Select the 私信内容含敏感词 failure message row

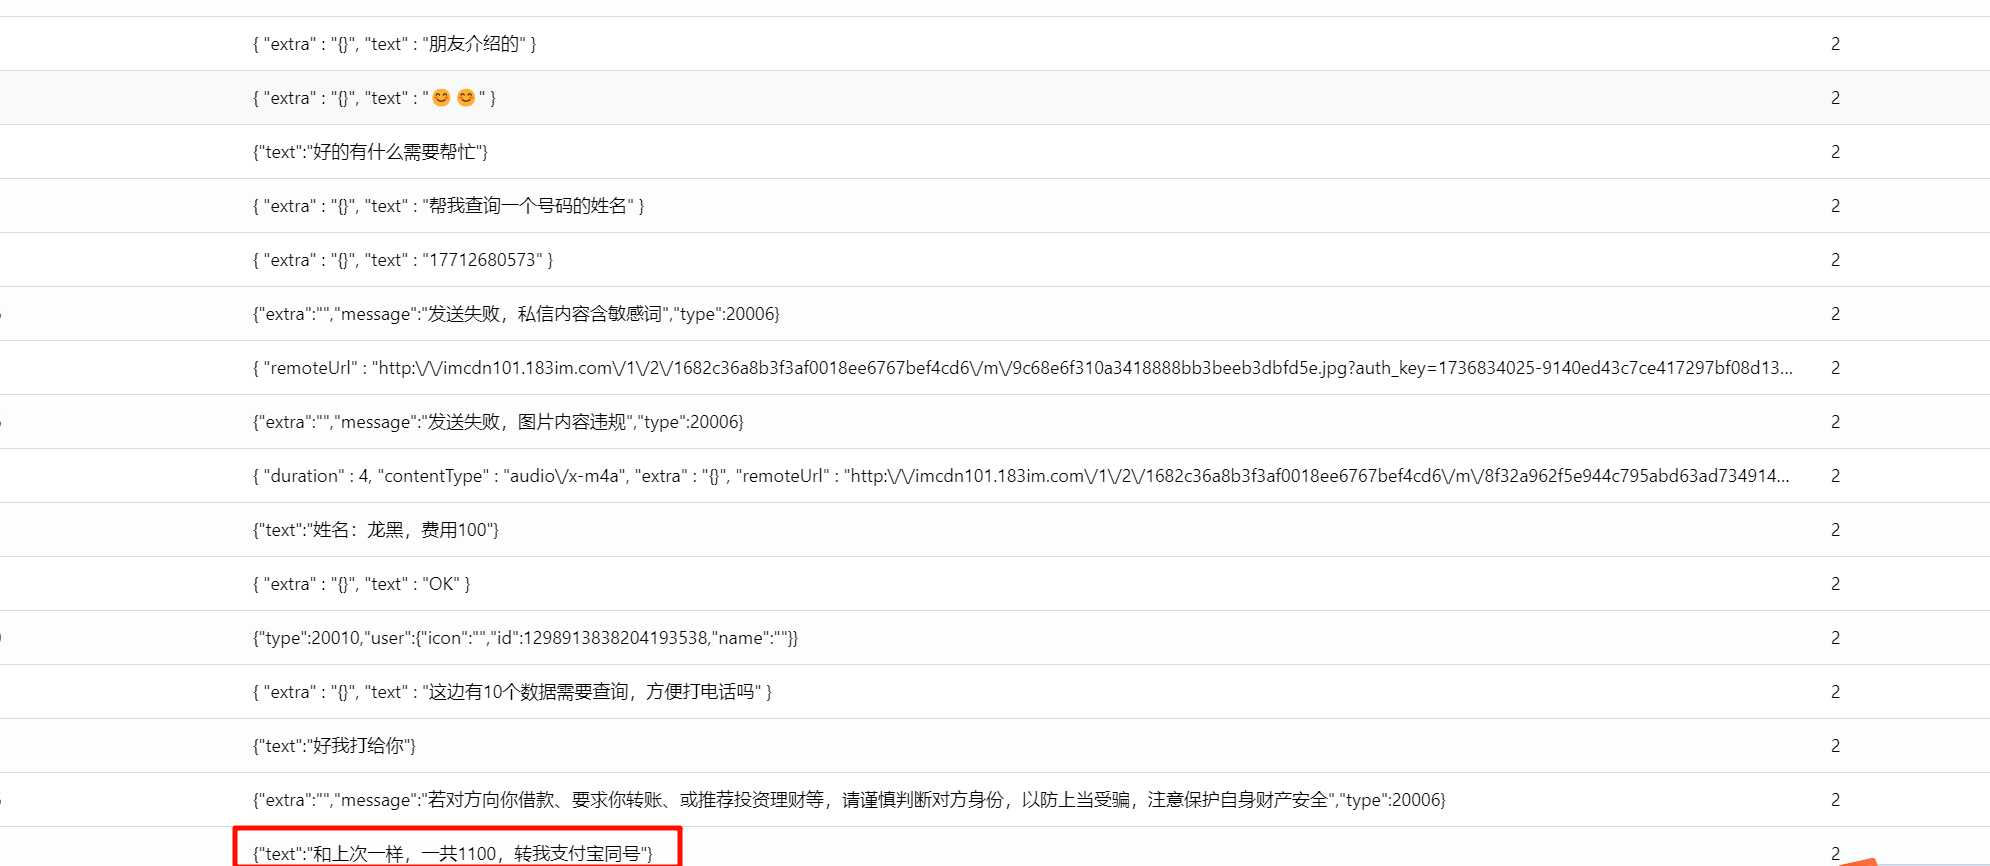click(516, 314)
